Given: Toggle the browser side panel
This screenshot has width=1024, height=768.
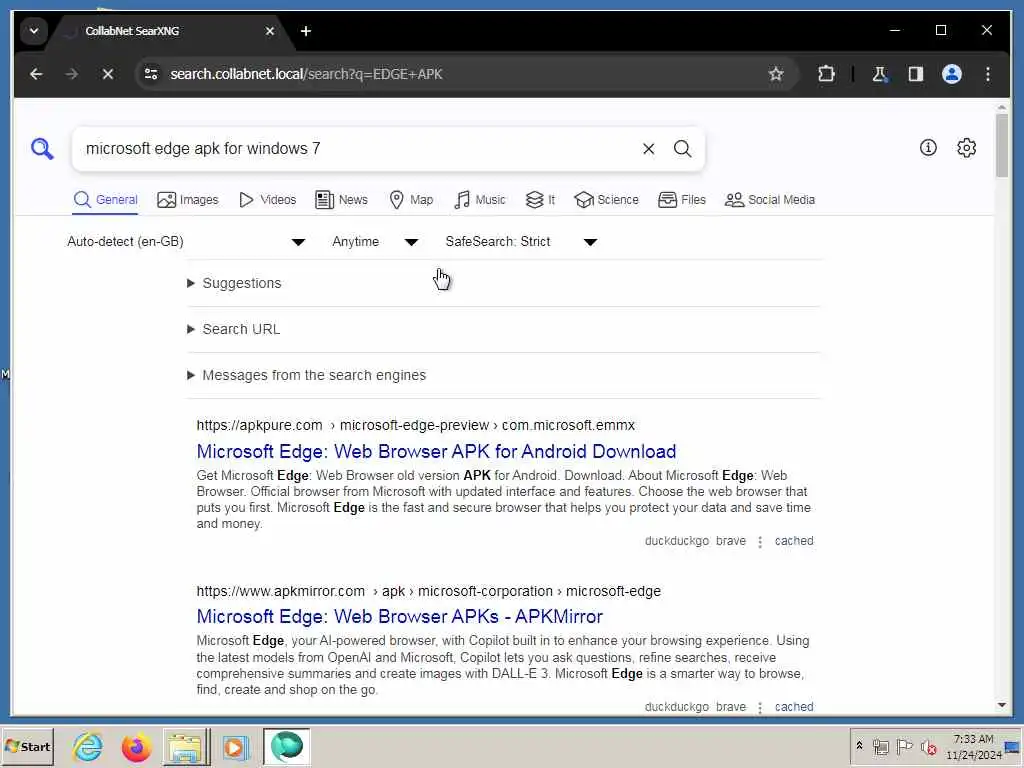Looking at the screenshot, I should pyautogui.click(x=916, y=74).
